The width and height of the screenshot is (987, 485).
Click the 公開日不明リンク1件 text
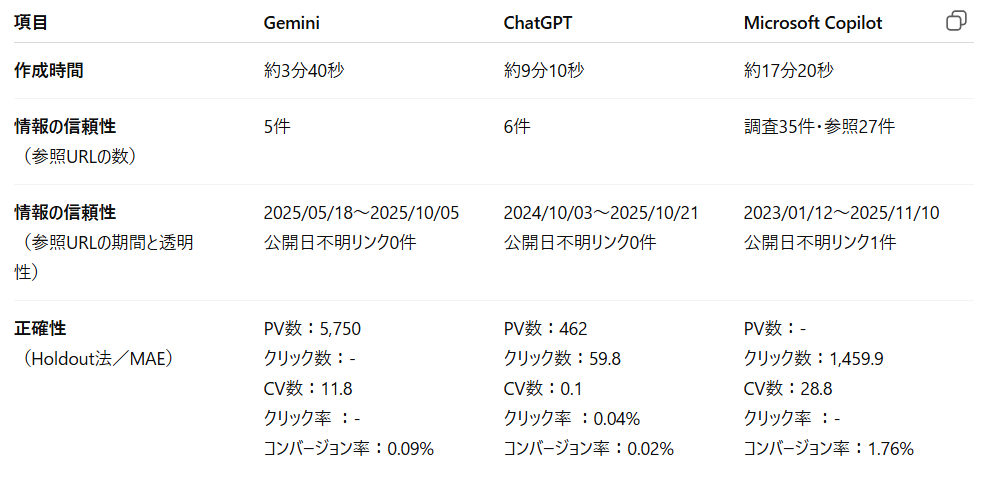tap(819, 242)
